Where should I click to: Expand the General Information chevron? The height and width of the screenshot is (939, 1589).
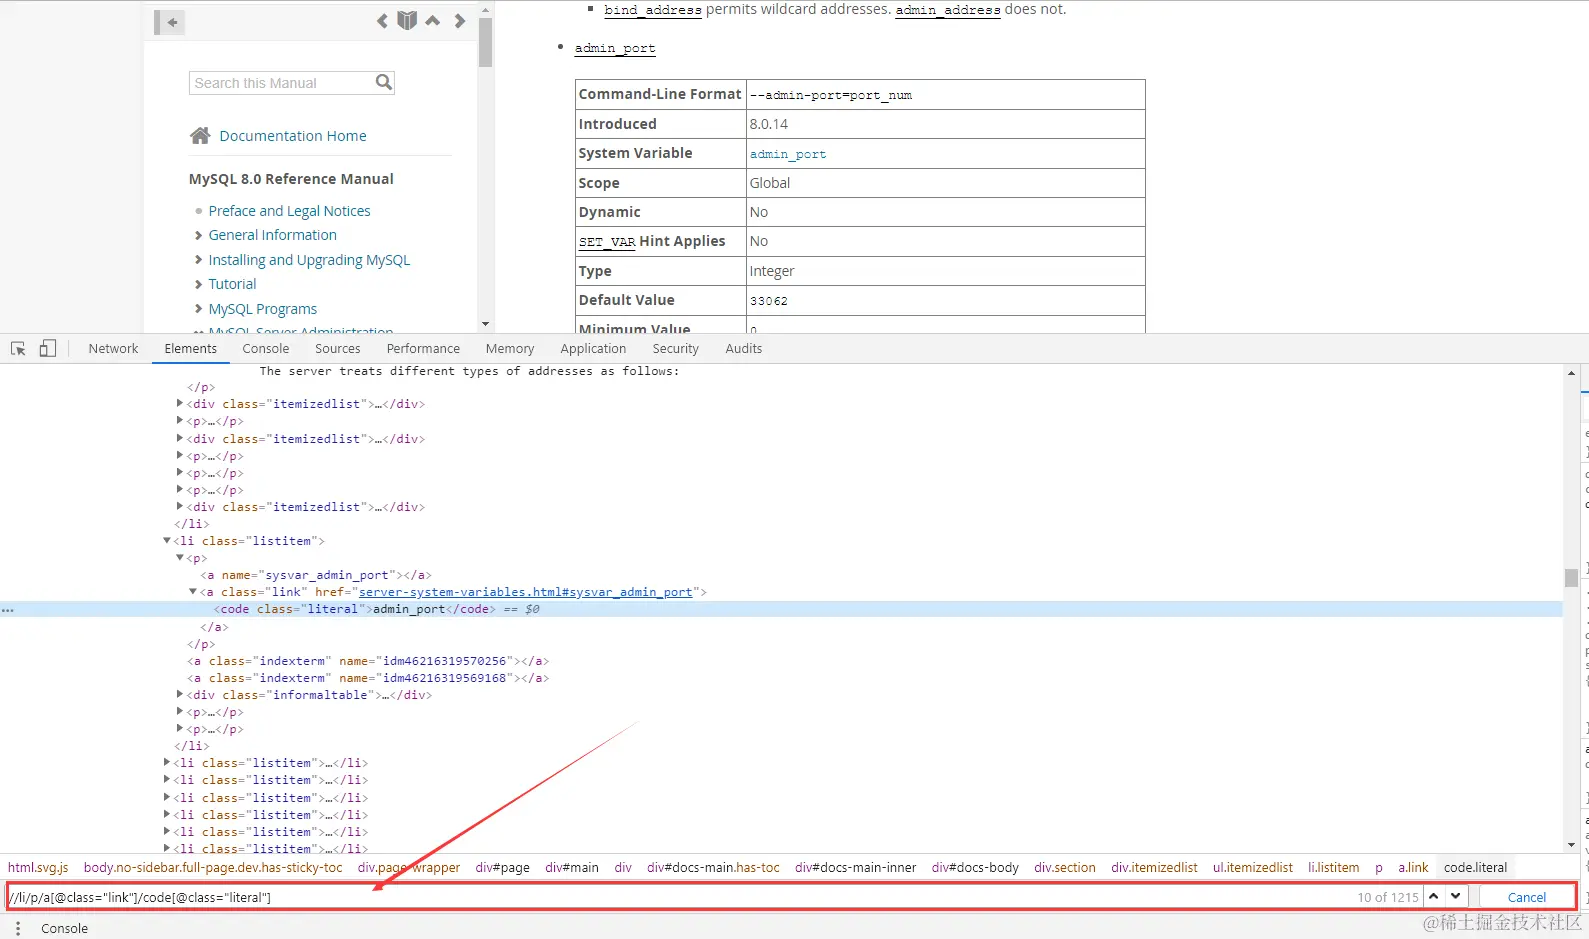(x=198, y=235)
